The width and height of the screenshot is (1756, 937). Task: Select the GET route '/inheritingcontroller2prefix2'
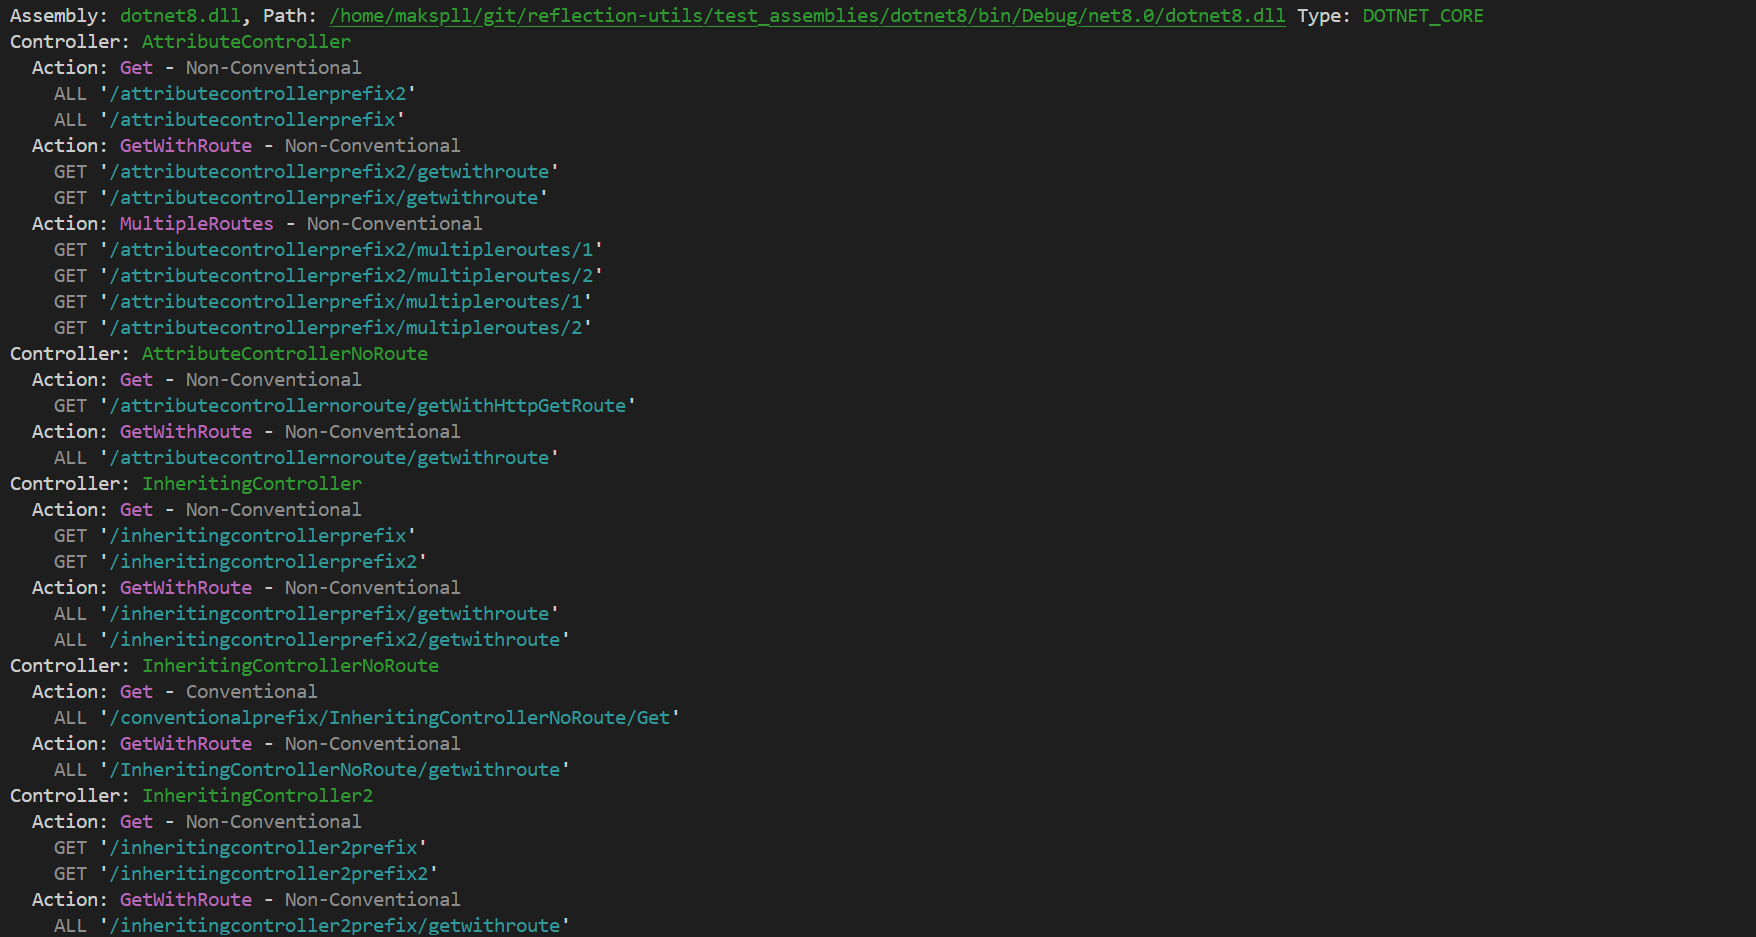[x=269, y=874]
